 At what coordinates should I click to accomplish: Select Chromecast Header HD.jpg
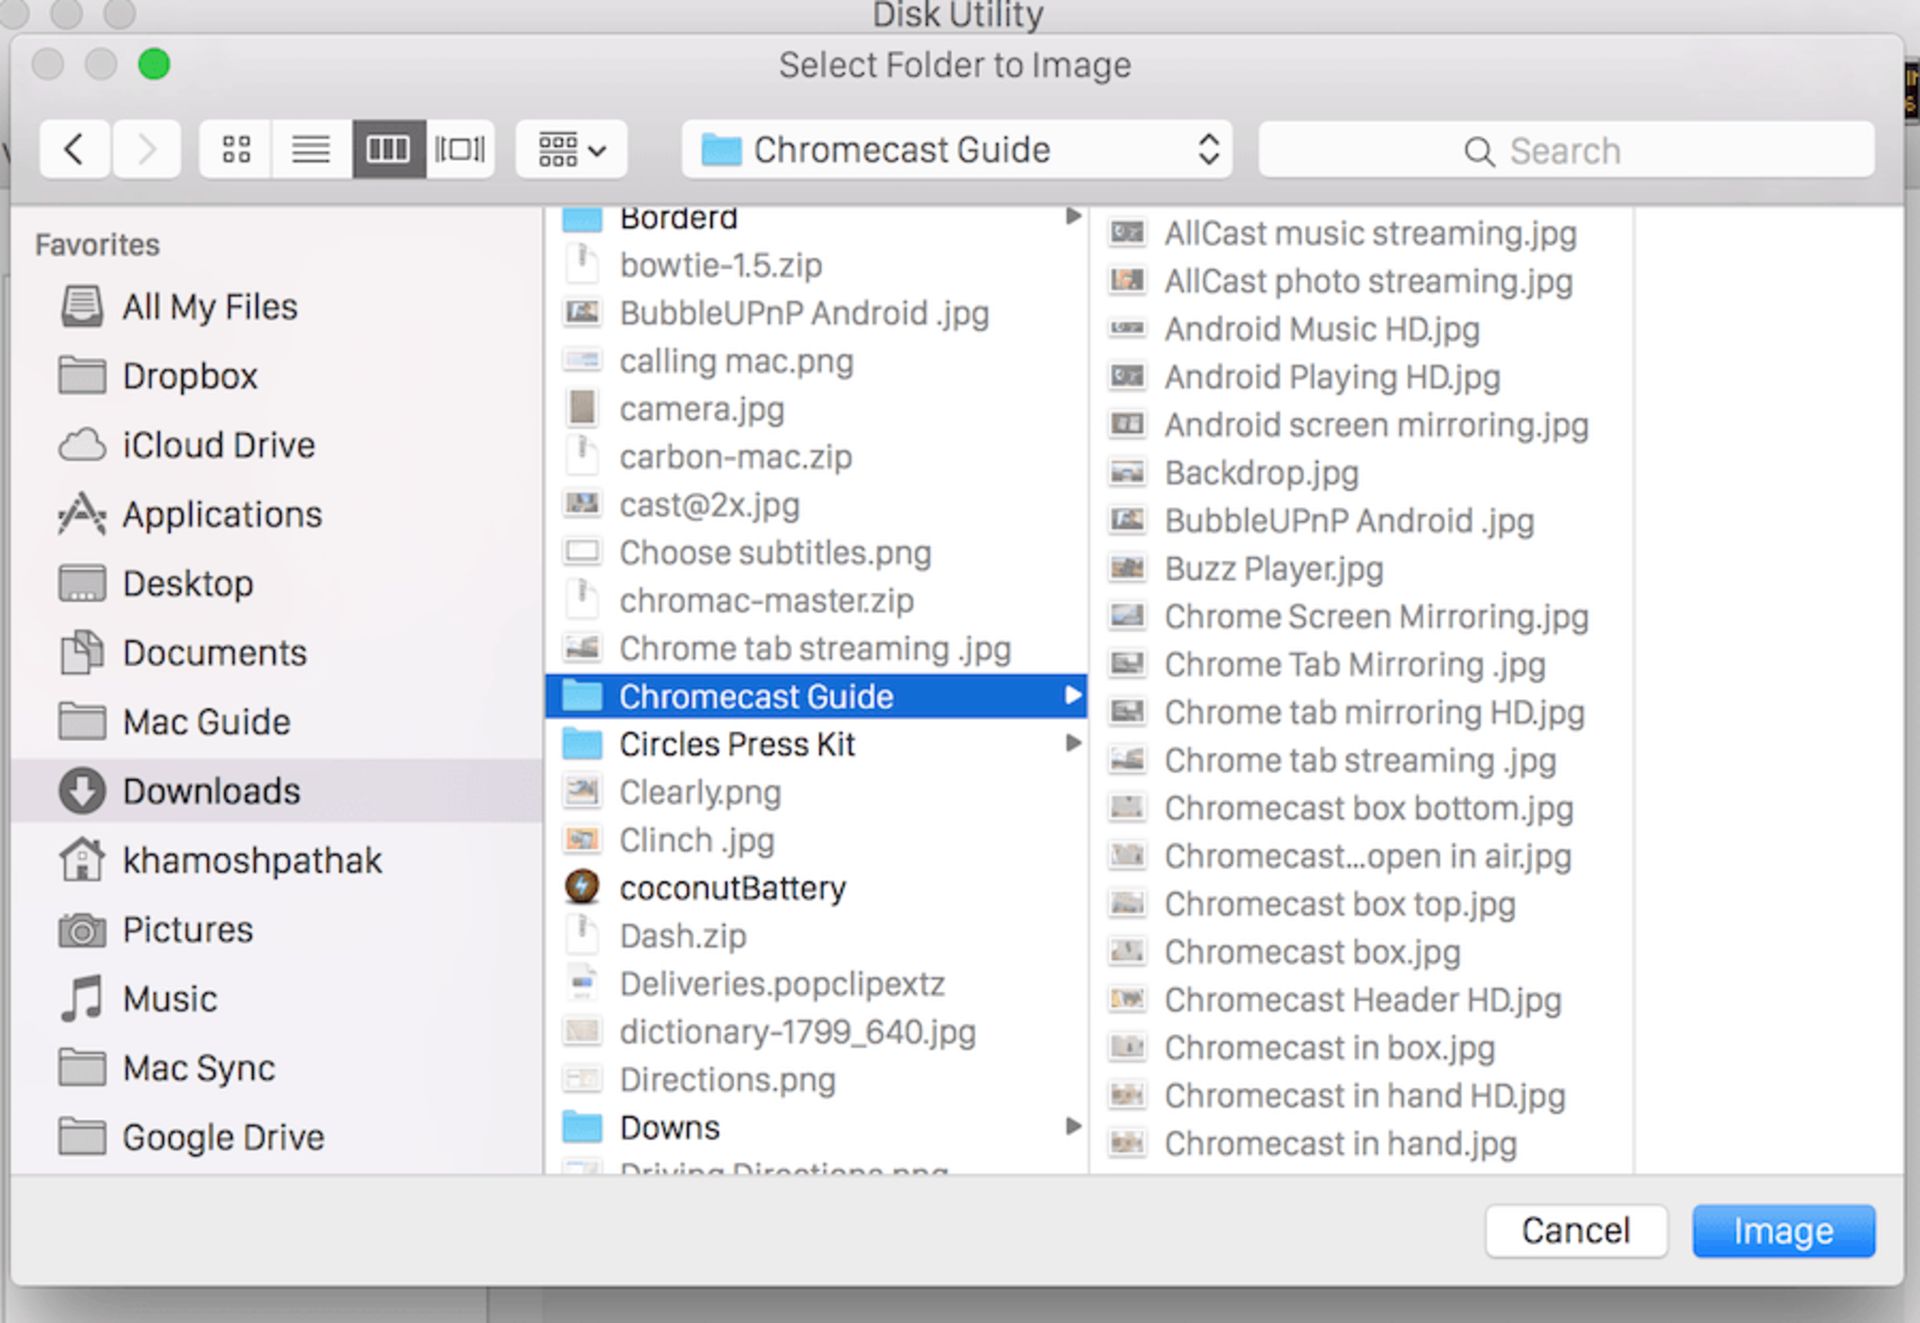[x=1361, y=1000]
